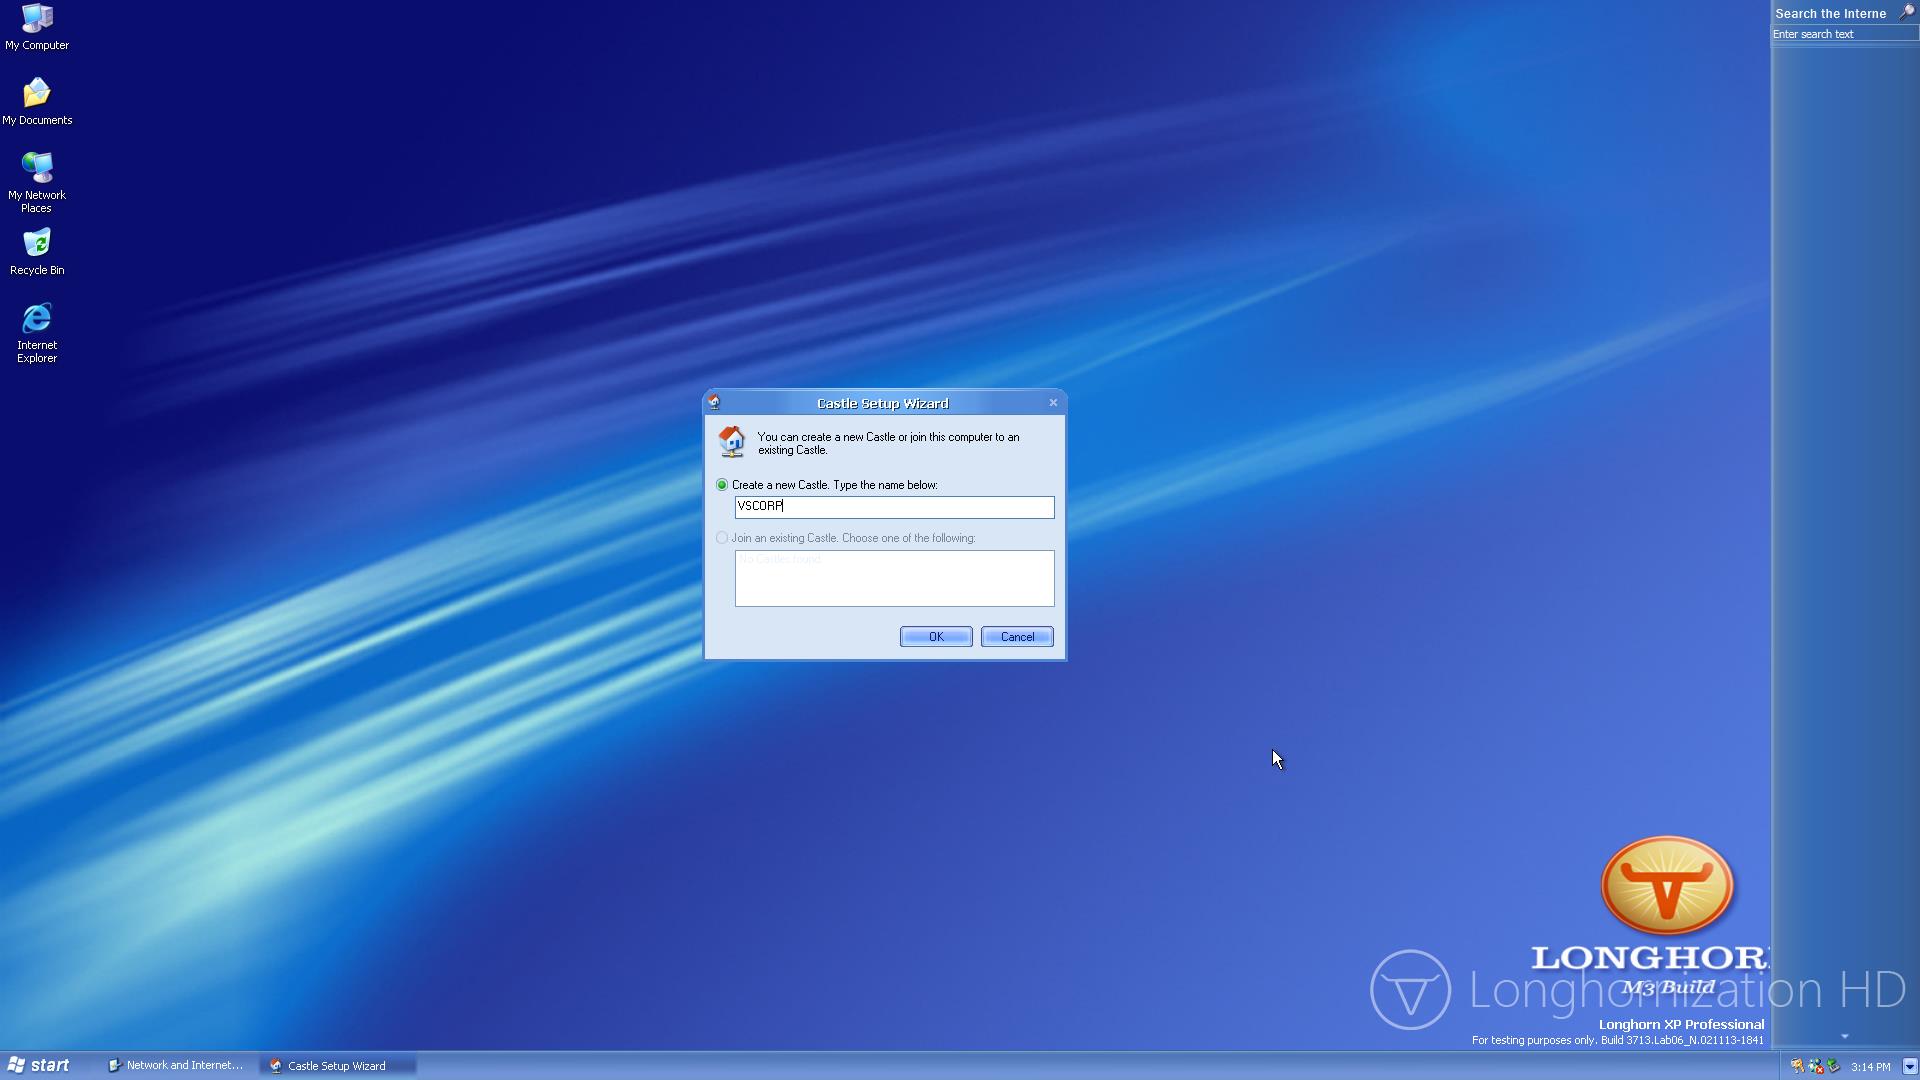Click the keys tray icon
Viewport: 1920px width, 1080px height.
pyautogui.click(x=1797, y=1066)
